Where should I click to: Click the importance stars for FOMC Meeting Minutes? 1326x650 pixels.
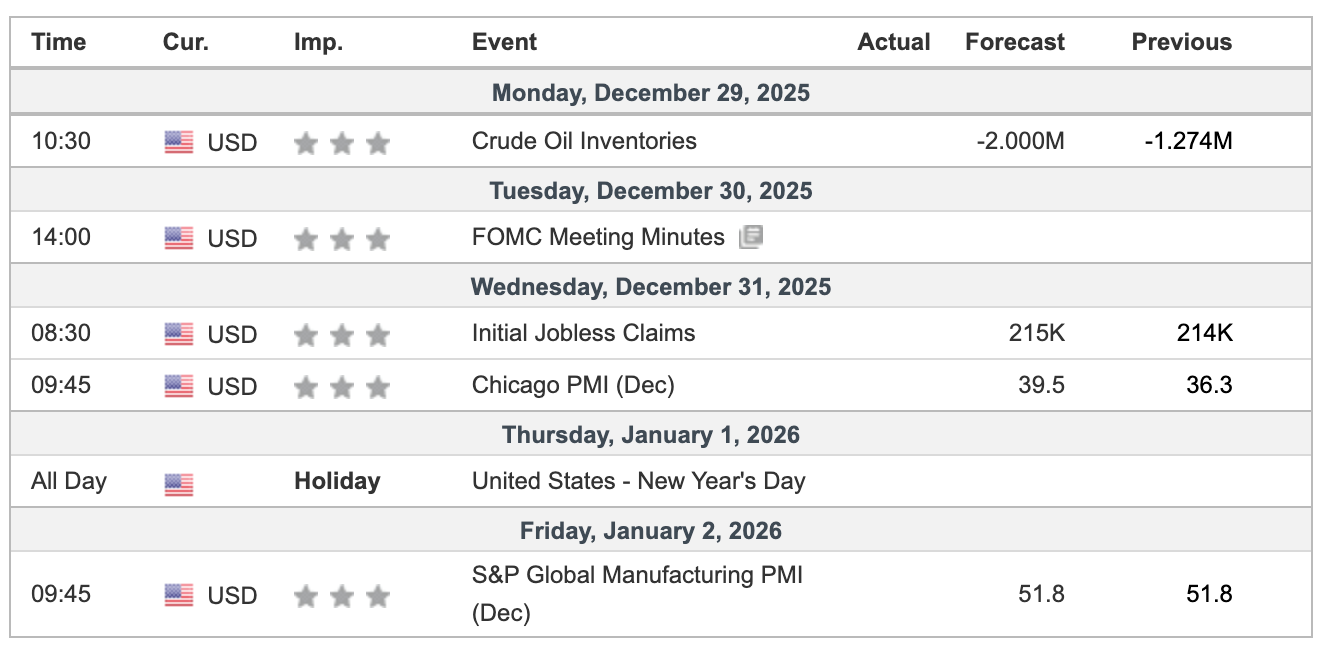[x=341, y=238]
